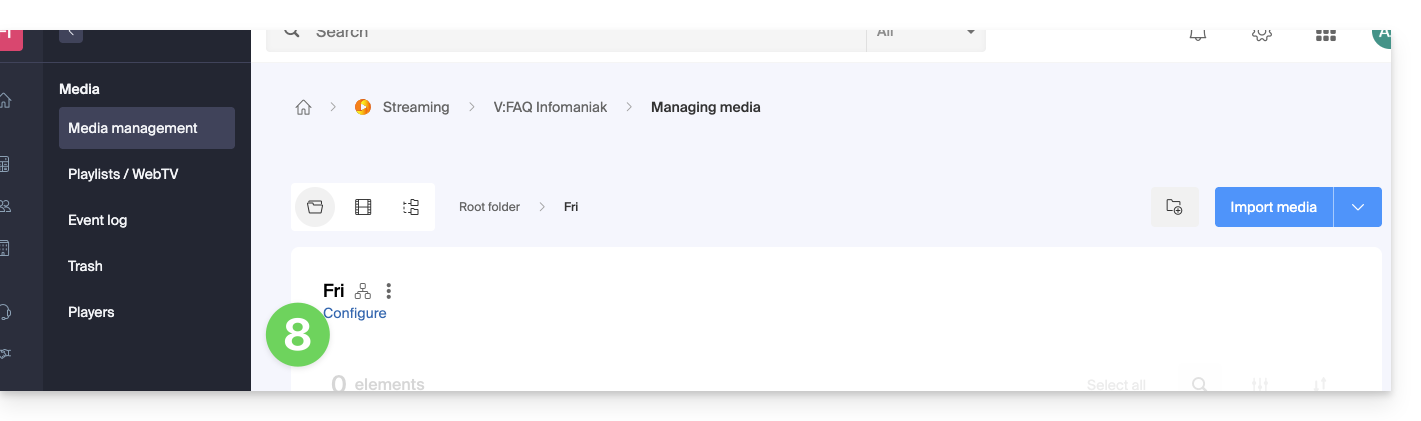Click the new folder icon button
This screenshot has width=1421, height=421.
pyautogui.click(x=1174, y=207)
